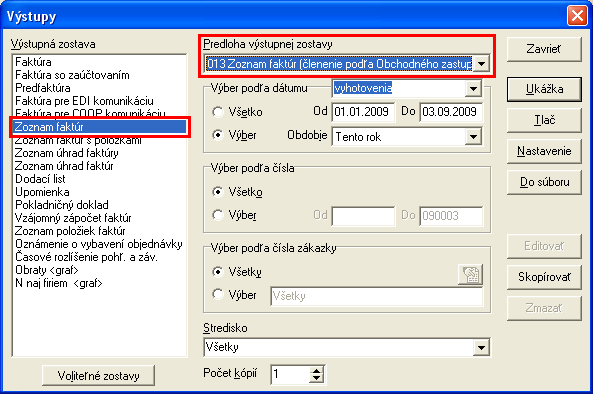
Task: Click the Do date field 03.09.2009
Action: point(451,112)
